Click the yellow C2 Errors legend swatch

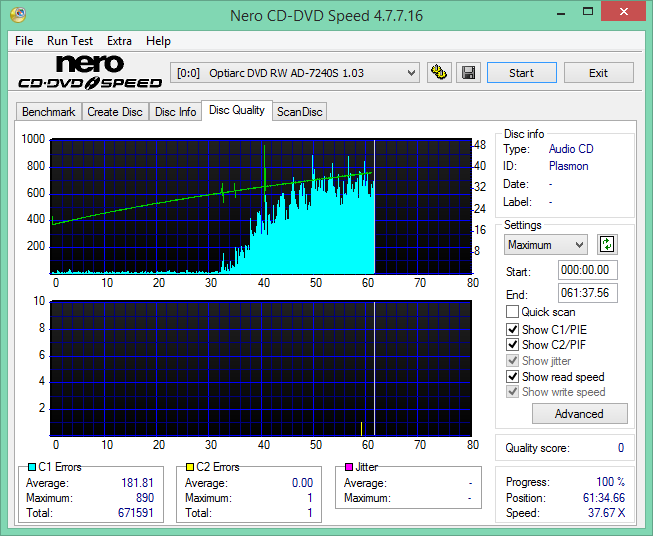click(190, 467)
